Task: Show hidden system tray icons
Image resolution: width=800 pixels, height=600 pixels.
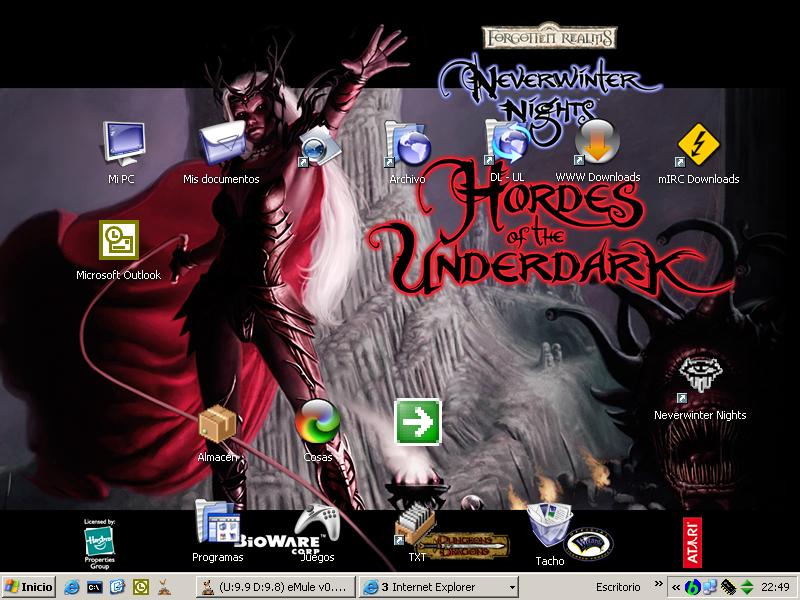Action: point(676,587)
